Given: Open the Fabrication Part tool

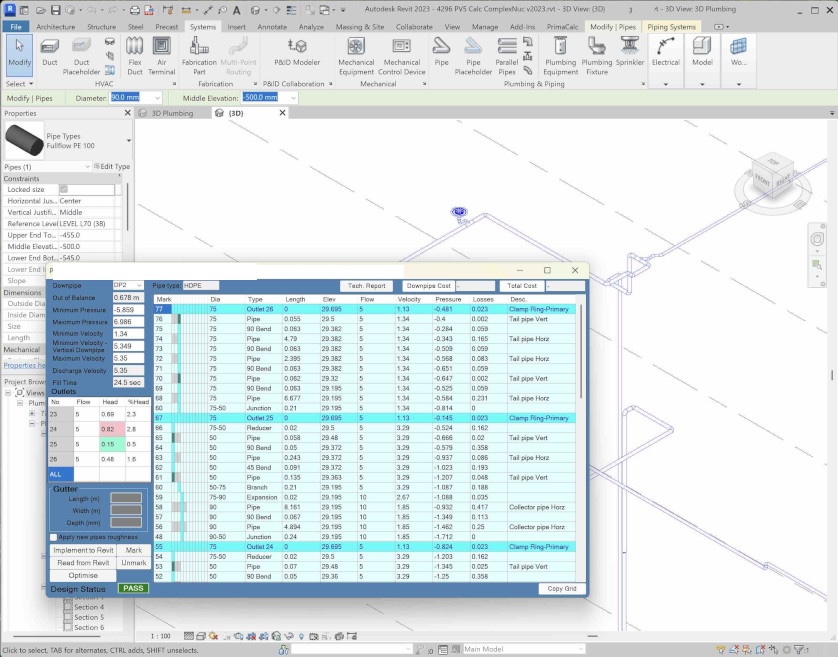Looking at the screenshot, I should [x=199, y=56].
